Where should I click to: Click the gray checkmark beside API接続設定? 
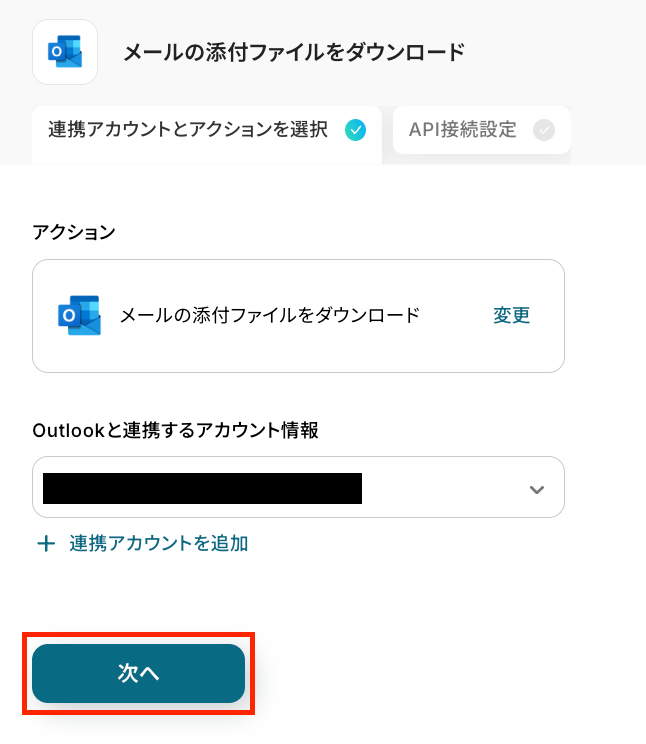544,130
